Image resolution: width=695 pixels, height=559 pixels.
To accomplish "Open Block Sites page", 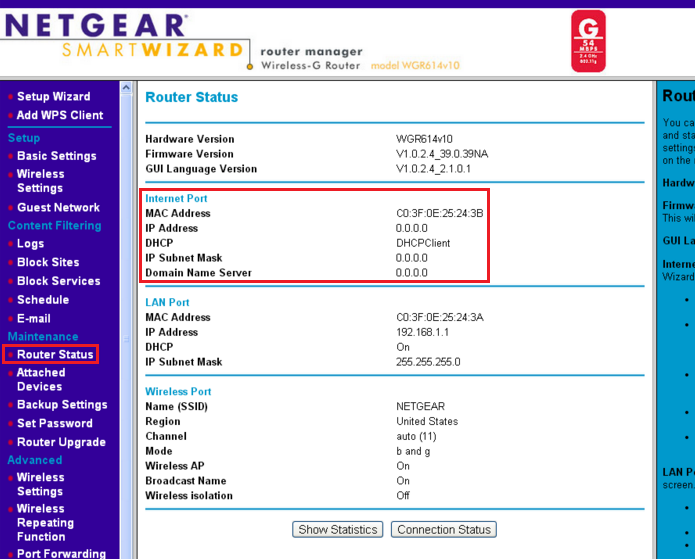I will [48, 262].
